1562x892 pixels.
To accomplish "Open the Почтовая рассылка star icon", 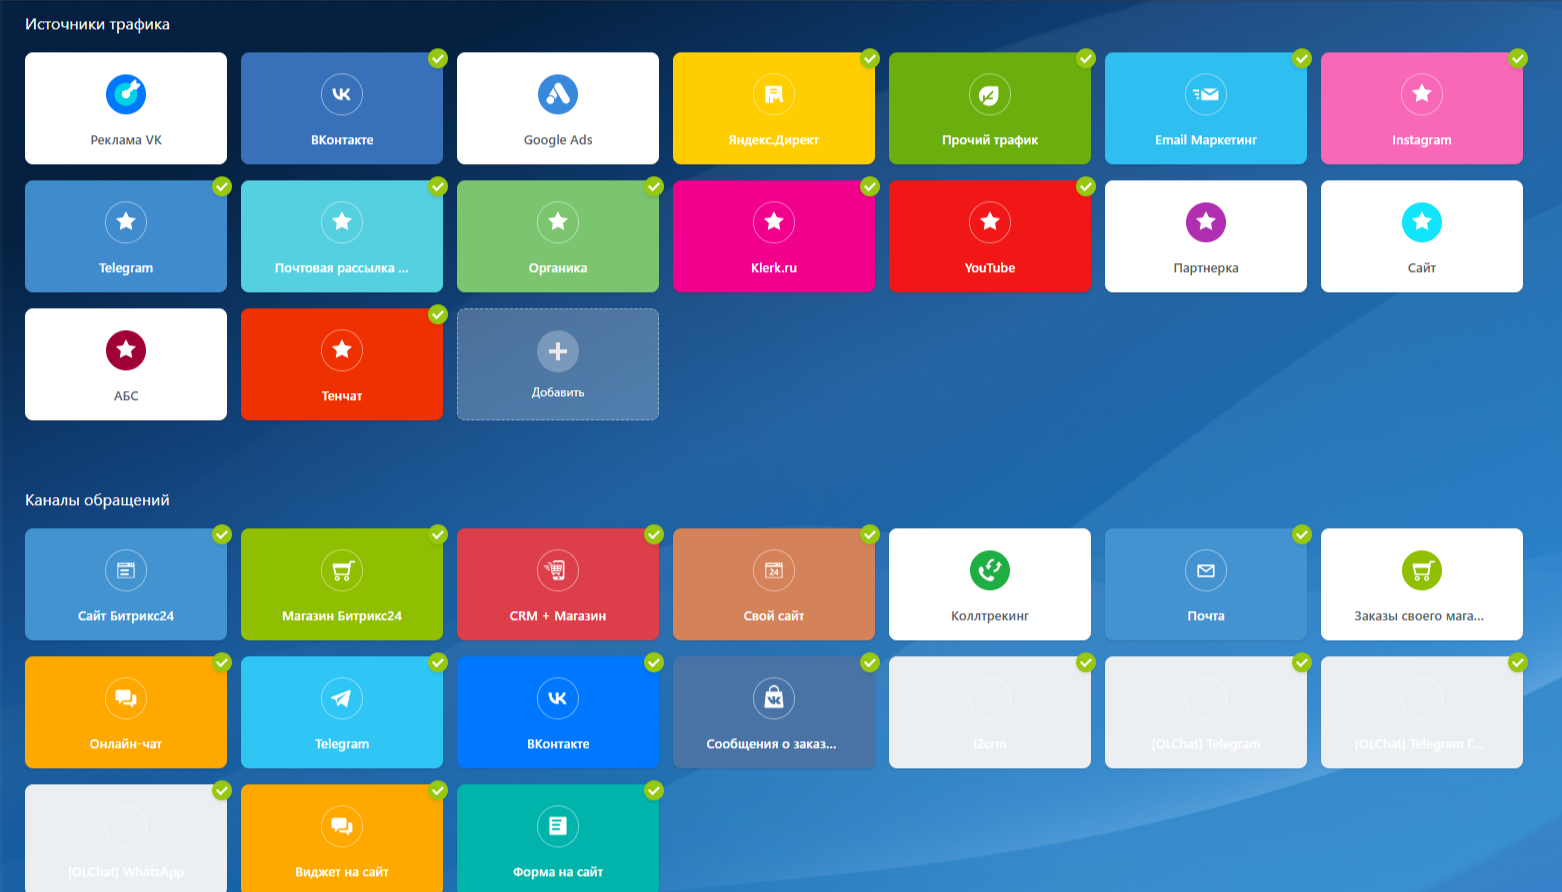I will coord(342,222).
